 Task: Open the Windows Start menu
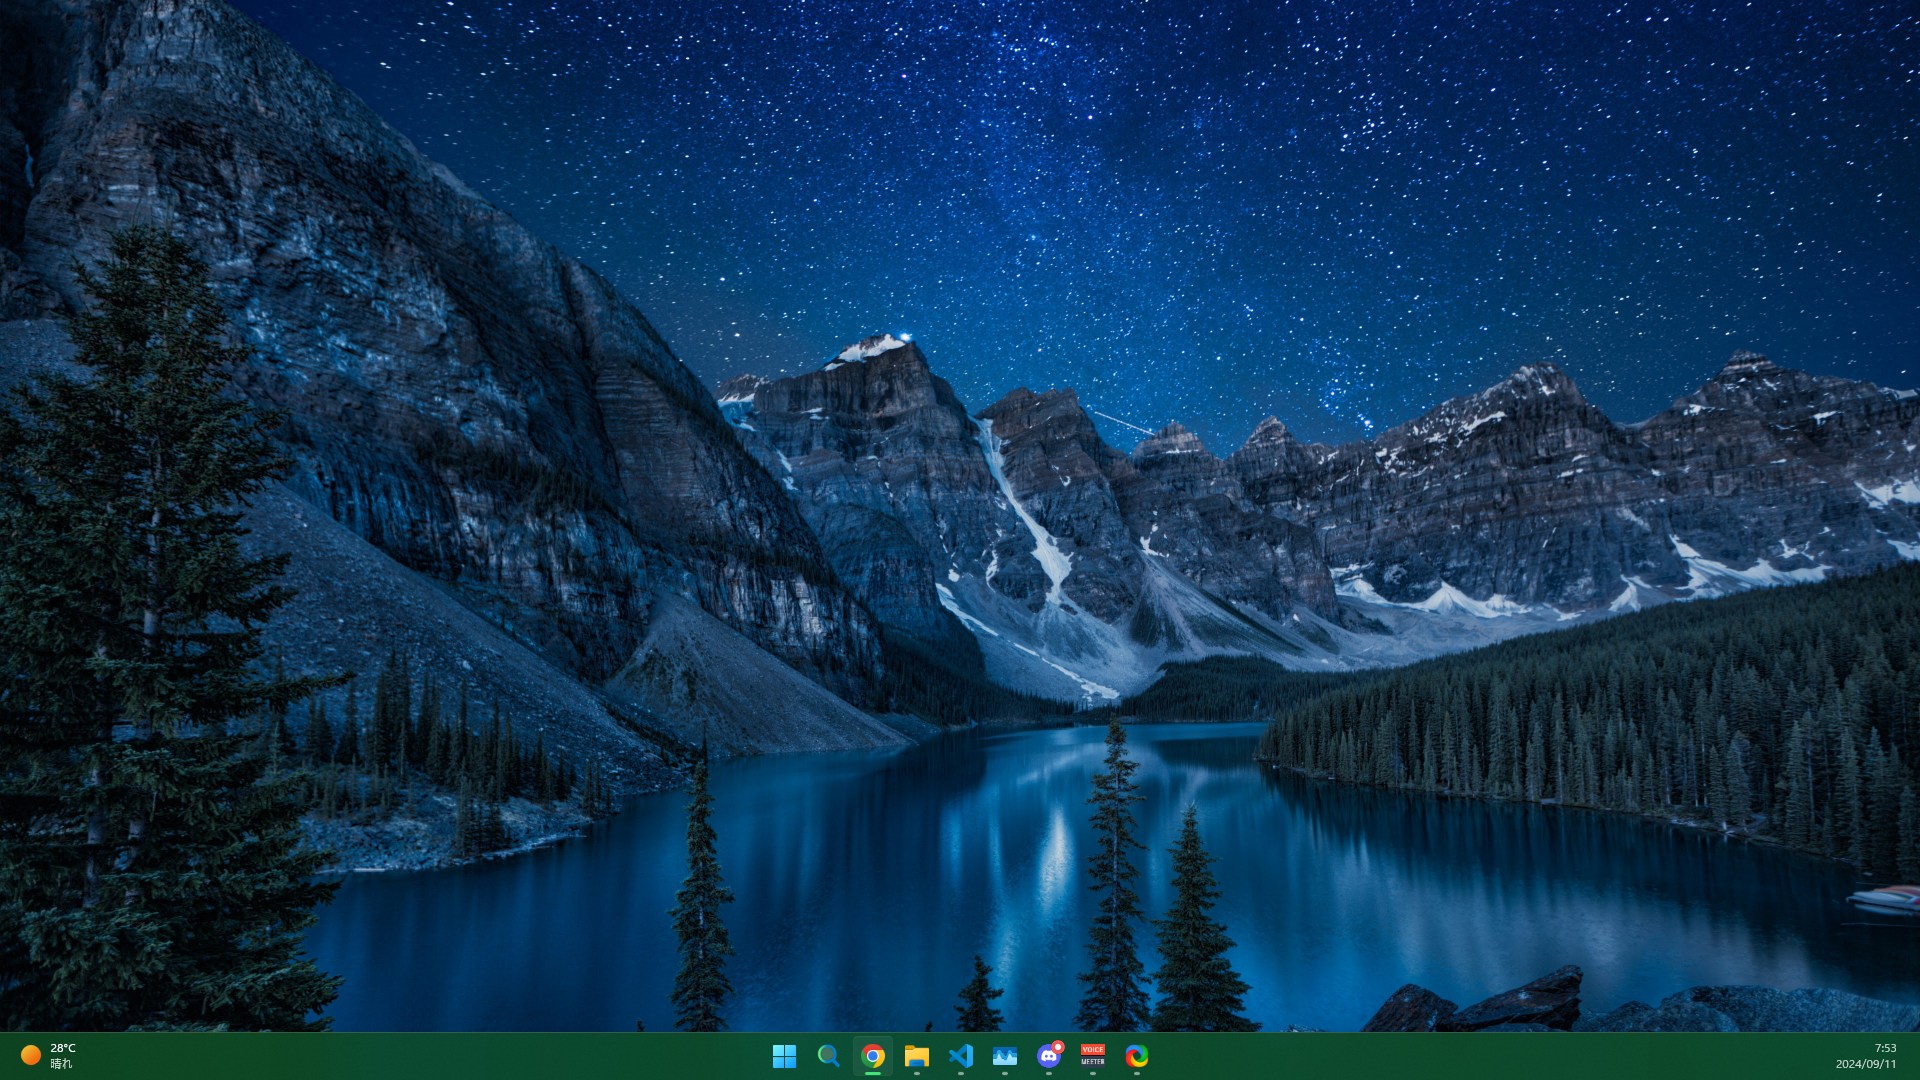(784, 1056)
